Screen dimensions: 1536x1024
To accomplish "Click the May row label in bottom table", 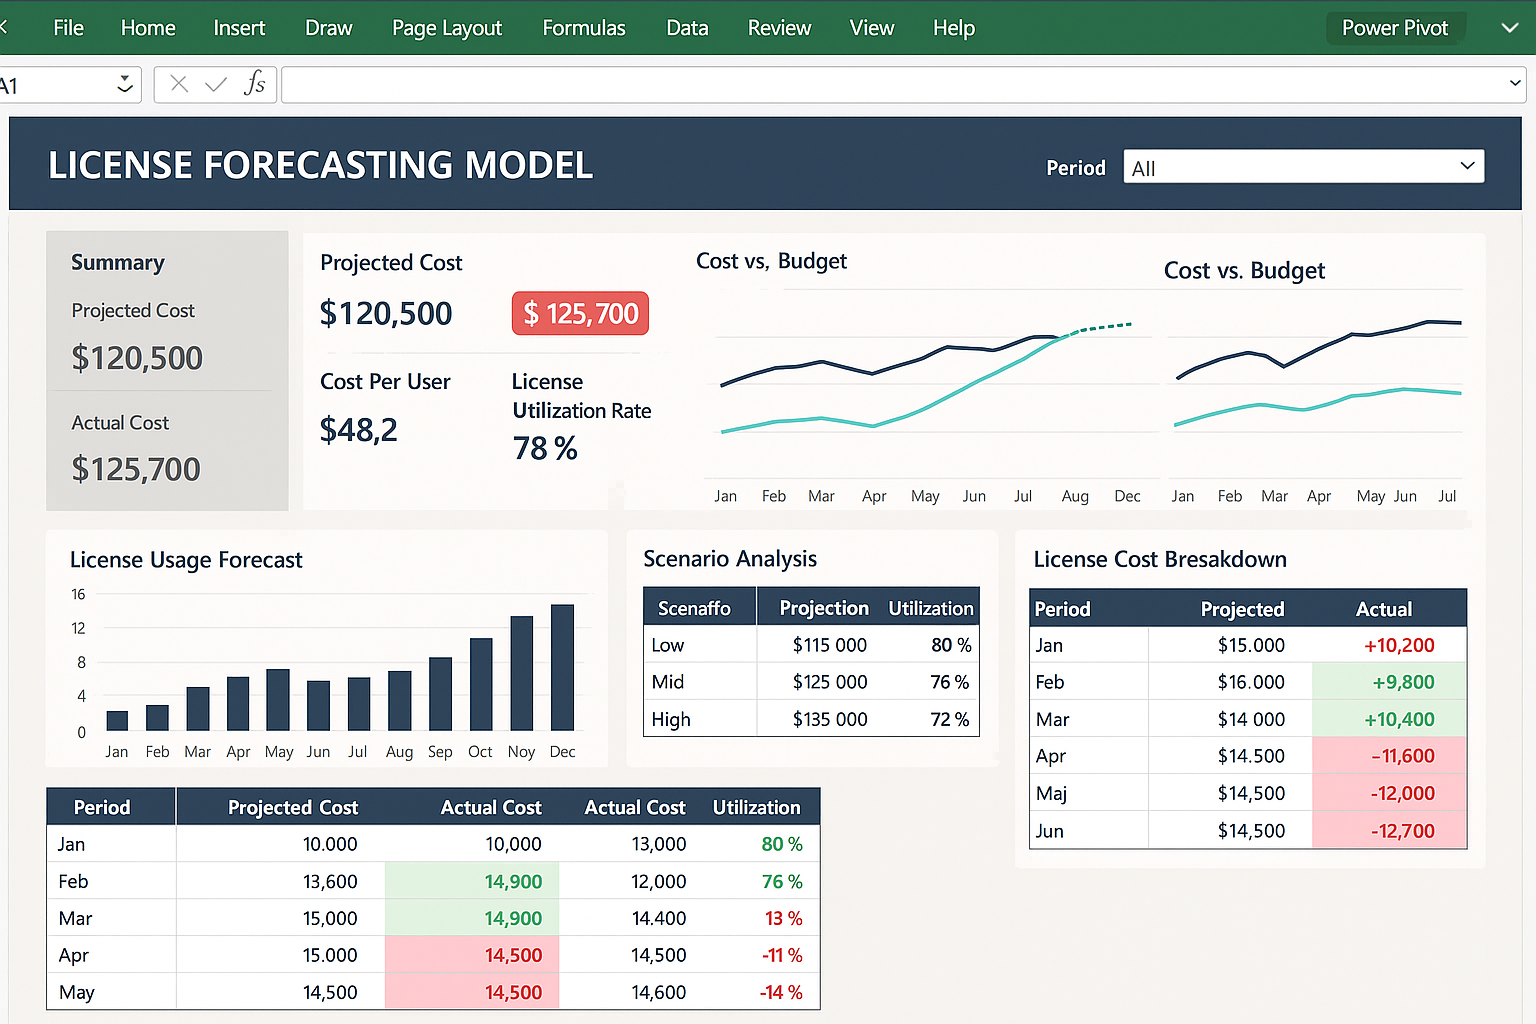I will click(77, 992).
